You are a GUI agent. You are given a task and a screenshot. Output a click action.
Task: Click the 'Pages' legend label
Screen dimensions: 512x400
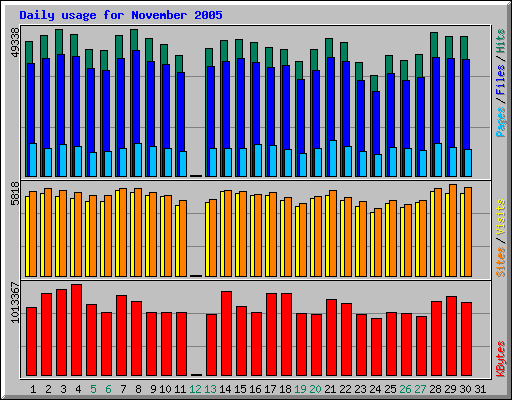[x=501, y=122]
